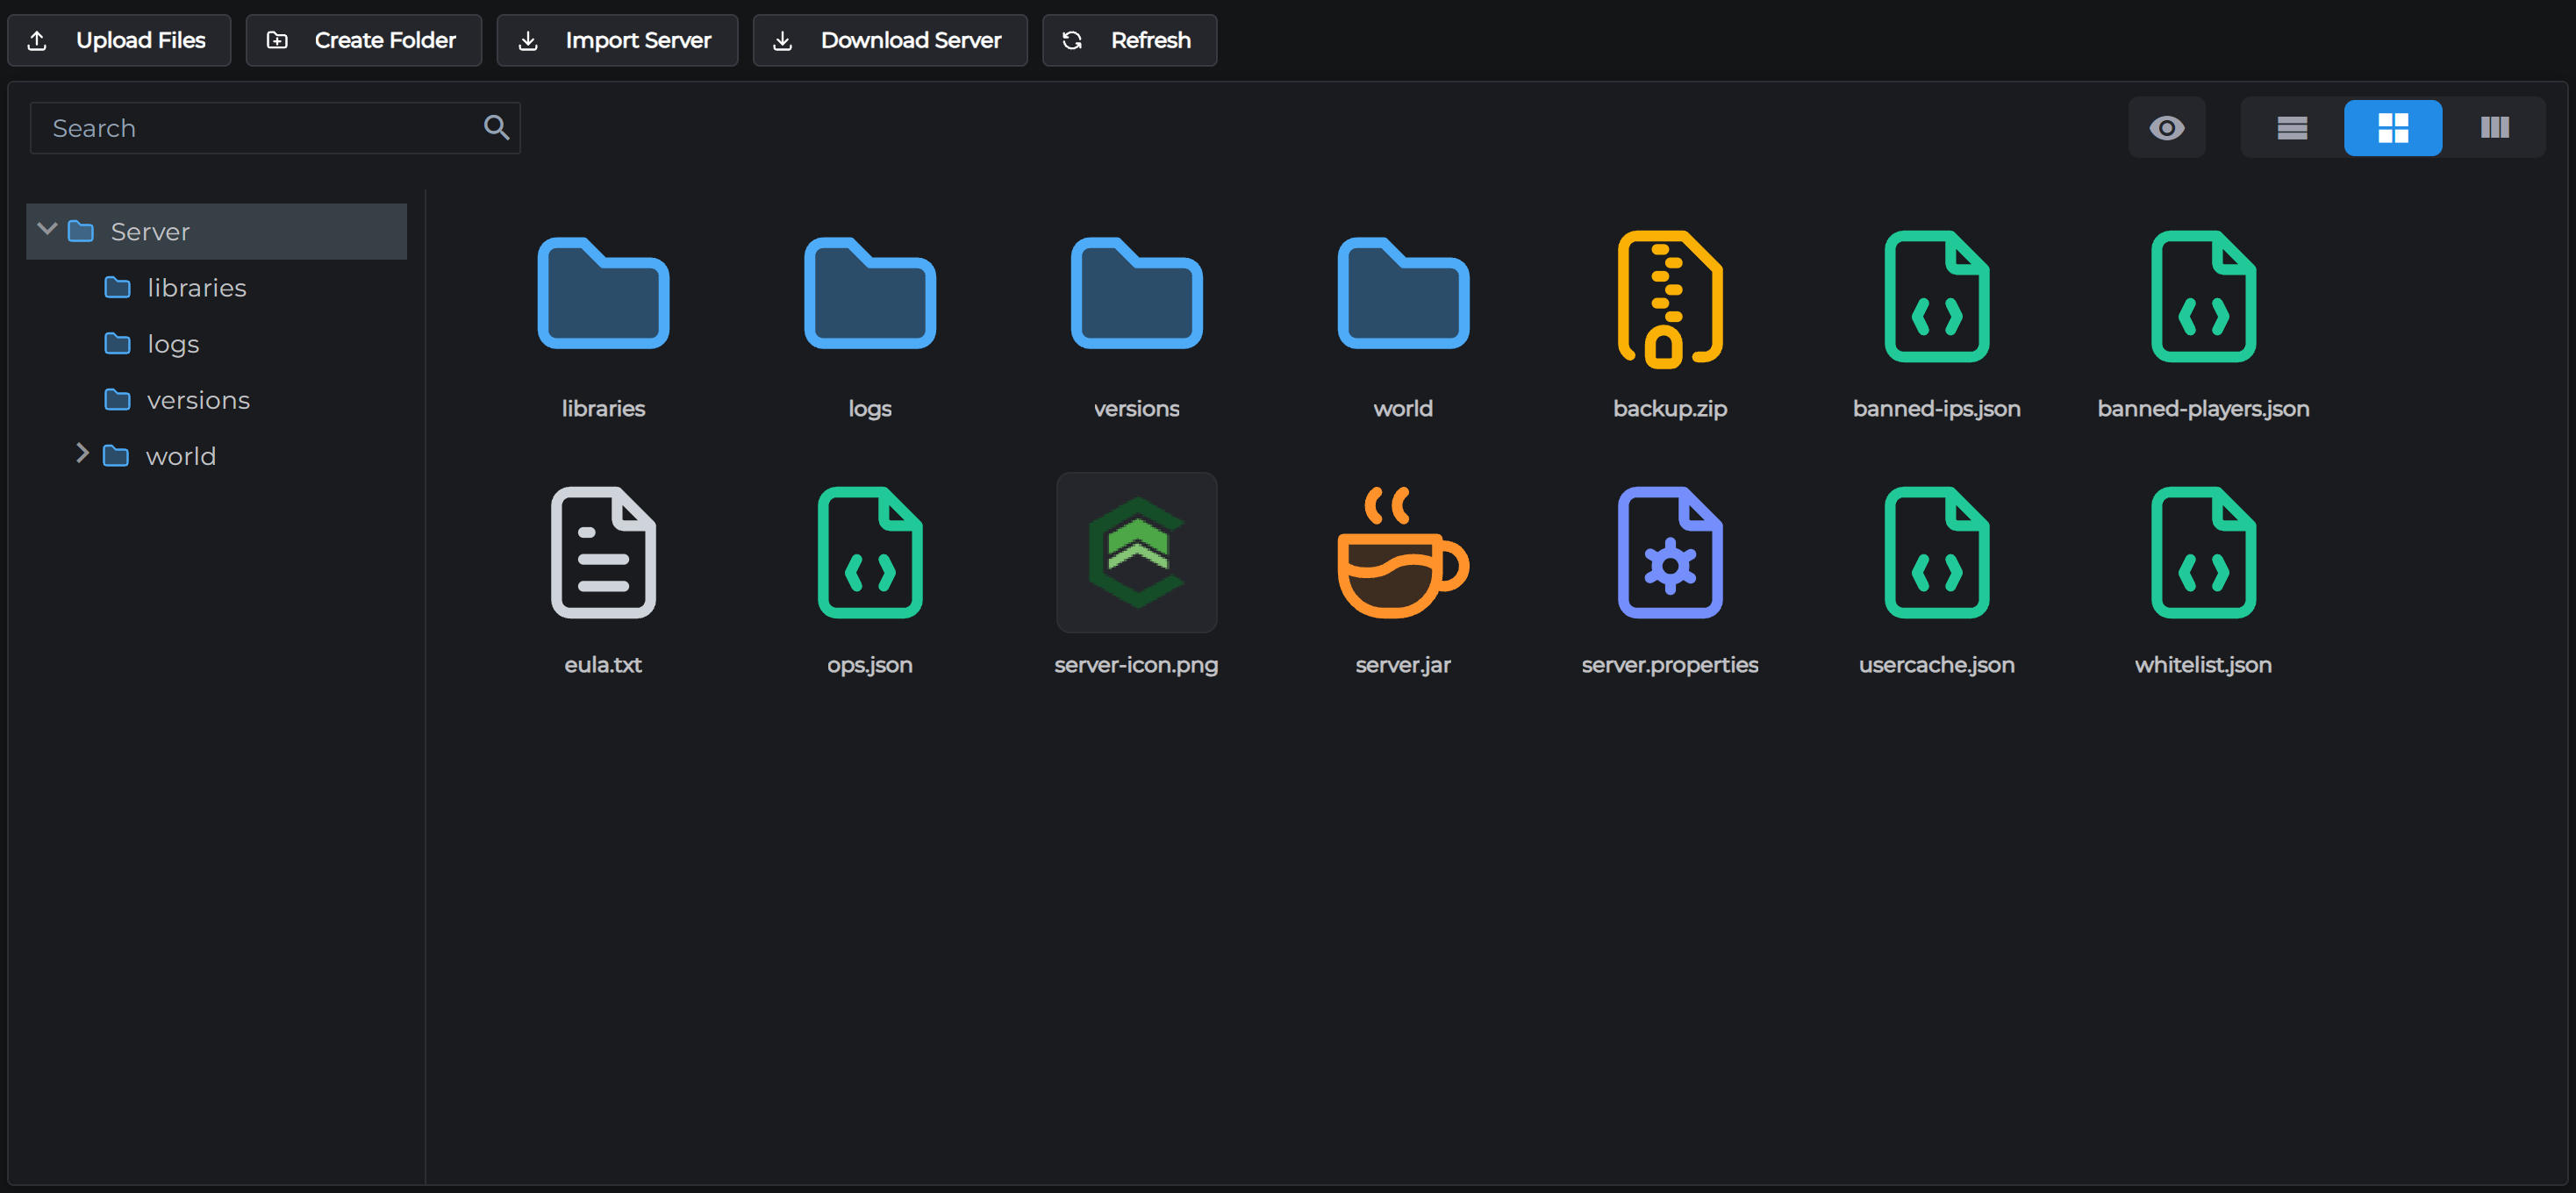
Task: Select the server.jar coffee cup icon
Action: (1403, 552)
